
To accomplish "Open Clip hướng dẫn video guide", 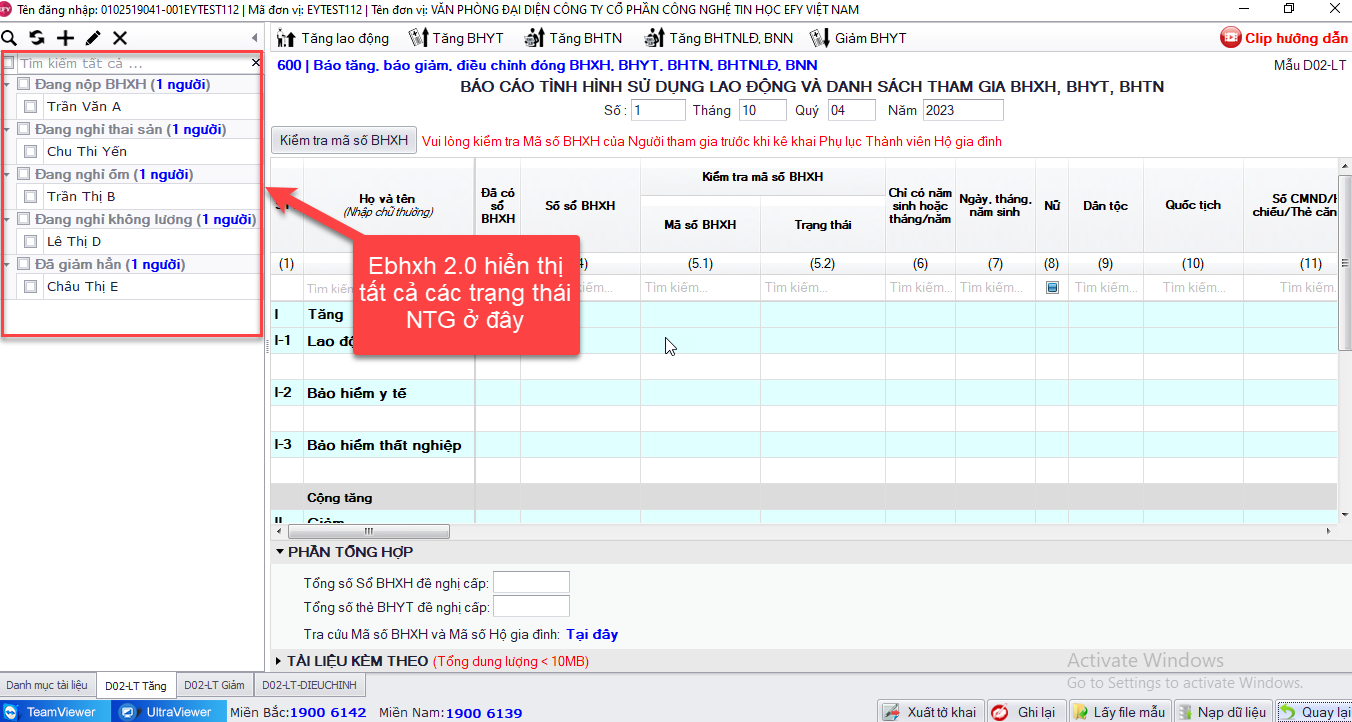I will 1284,38.
